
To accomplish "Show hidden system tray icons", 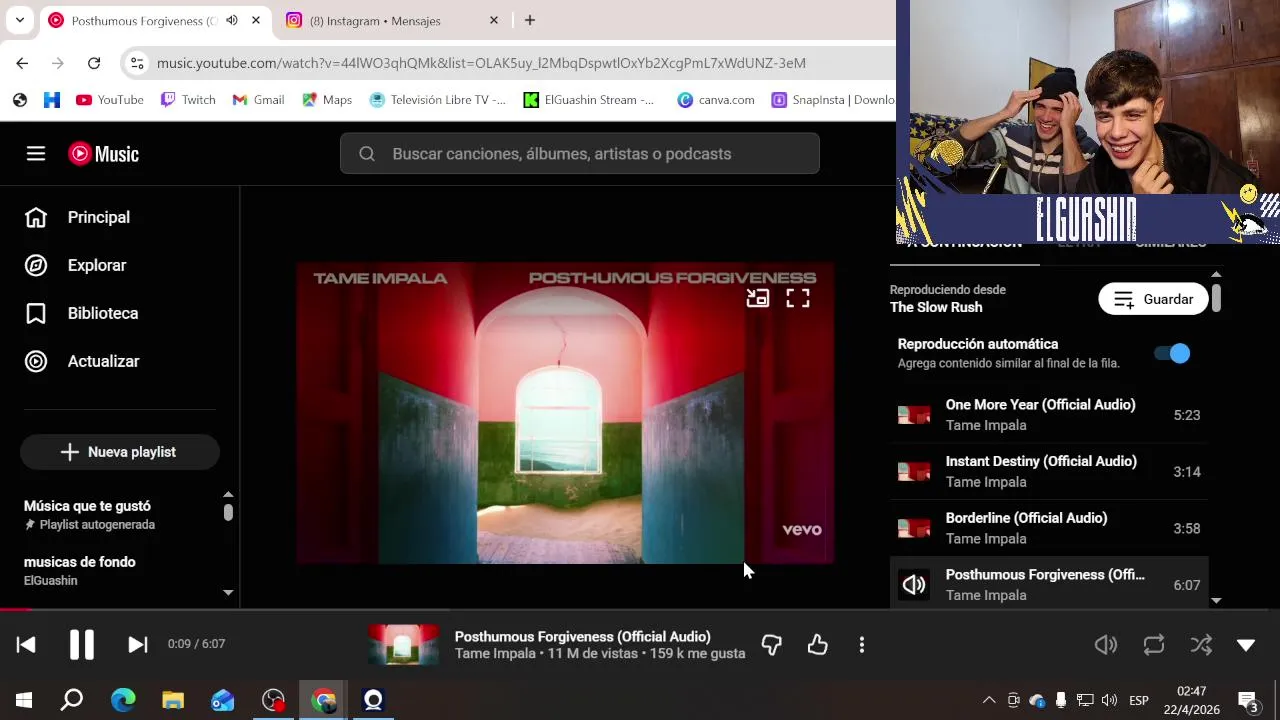I will (989, 700).
